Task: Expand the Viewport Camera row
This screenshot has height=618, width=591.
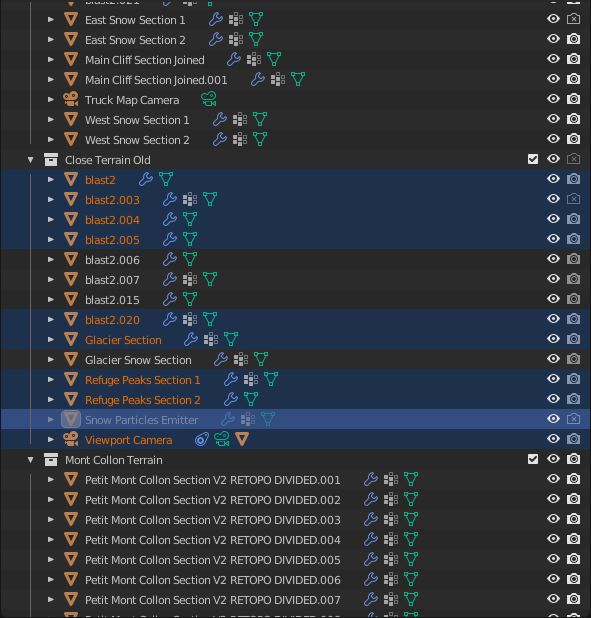Action: [x=50, y=439]
